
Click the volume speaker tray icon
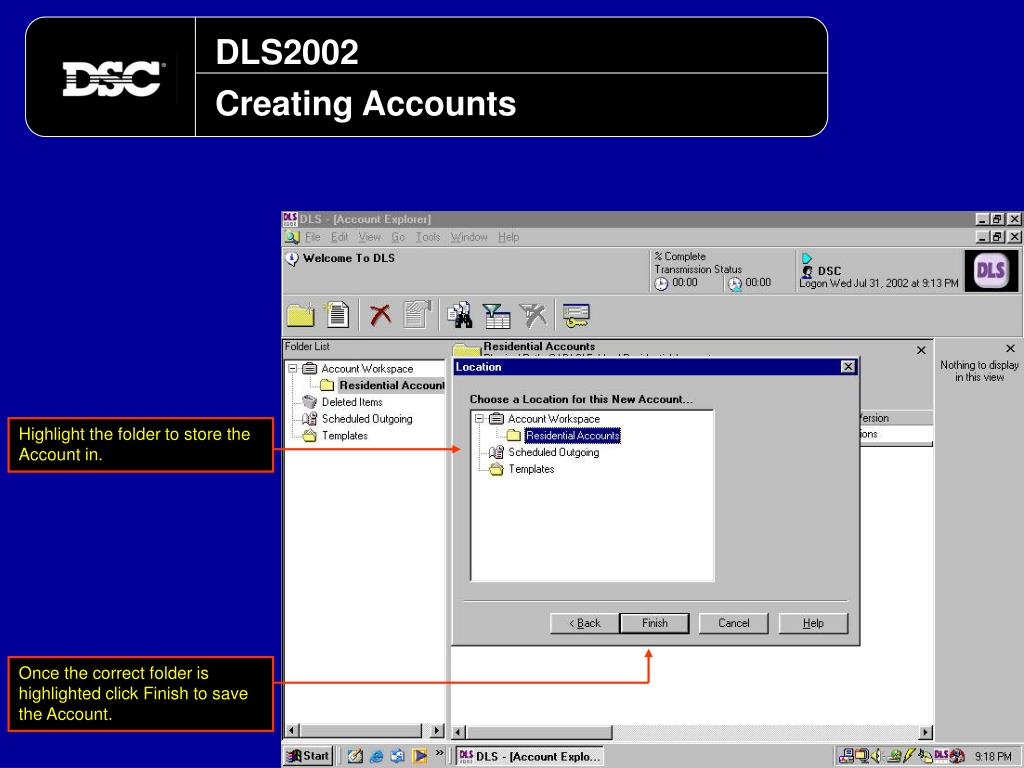tap(876, 756)
